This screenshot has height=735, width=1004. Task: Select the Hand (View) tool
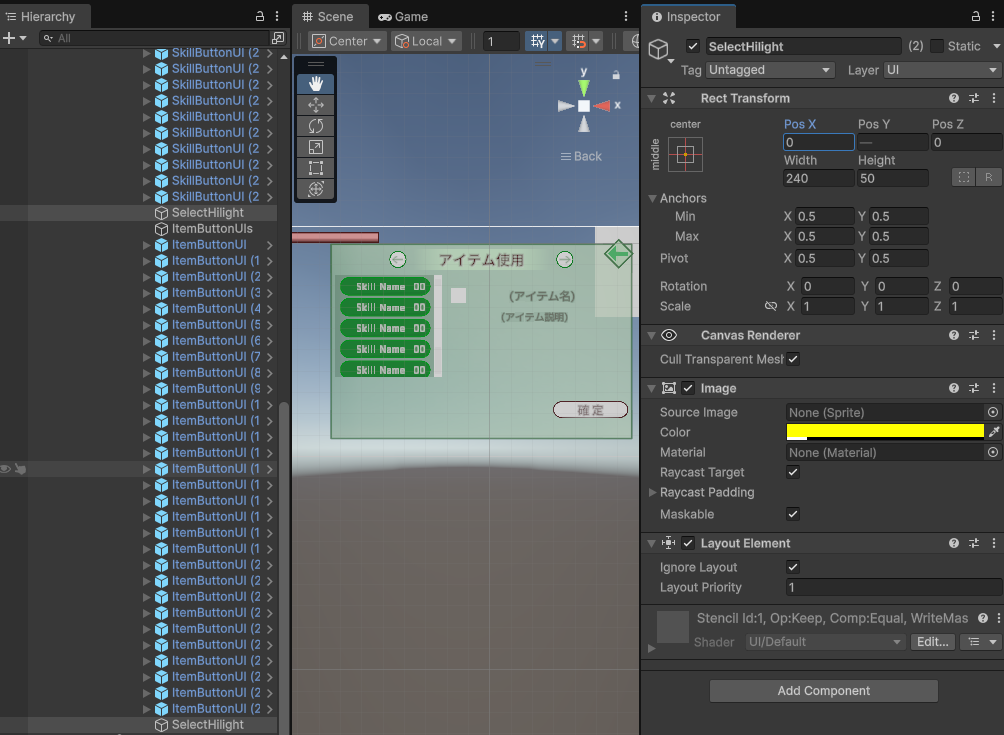[x=315, y=84]
